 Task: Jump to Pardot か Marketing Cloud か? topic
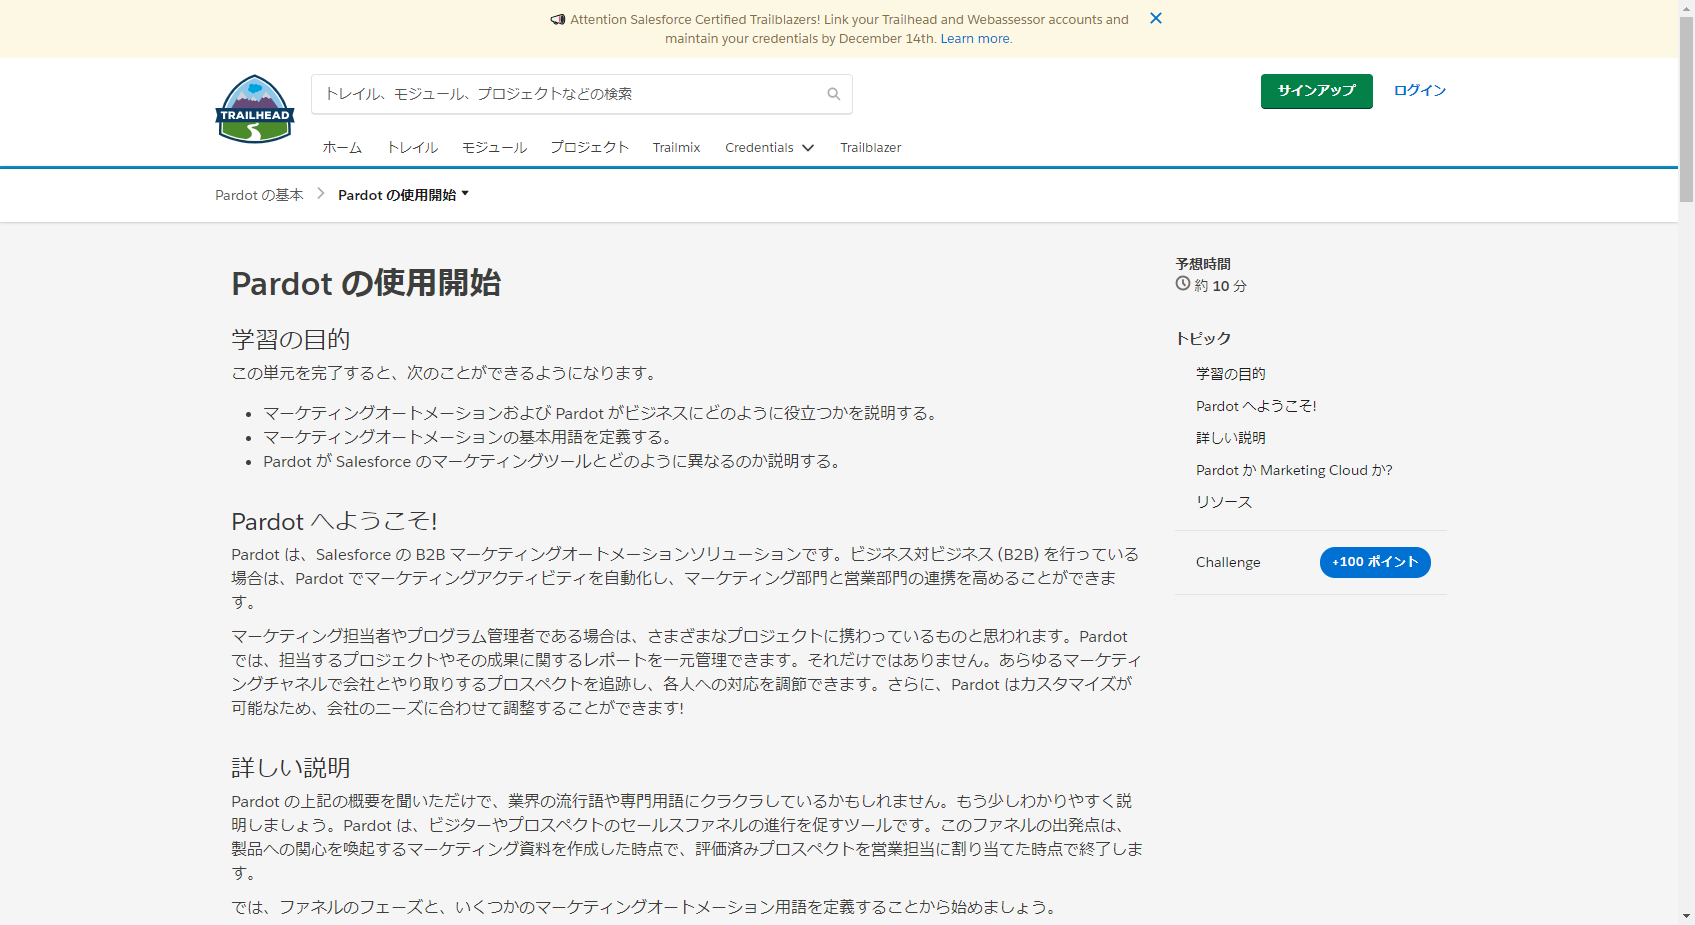point(1293,470)
